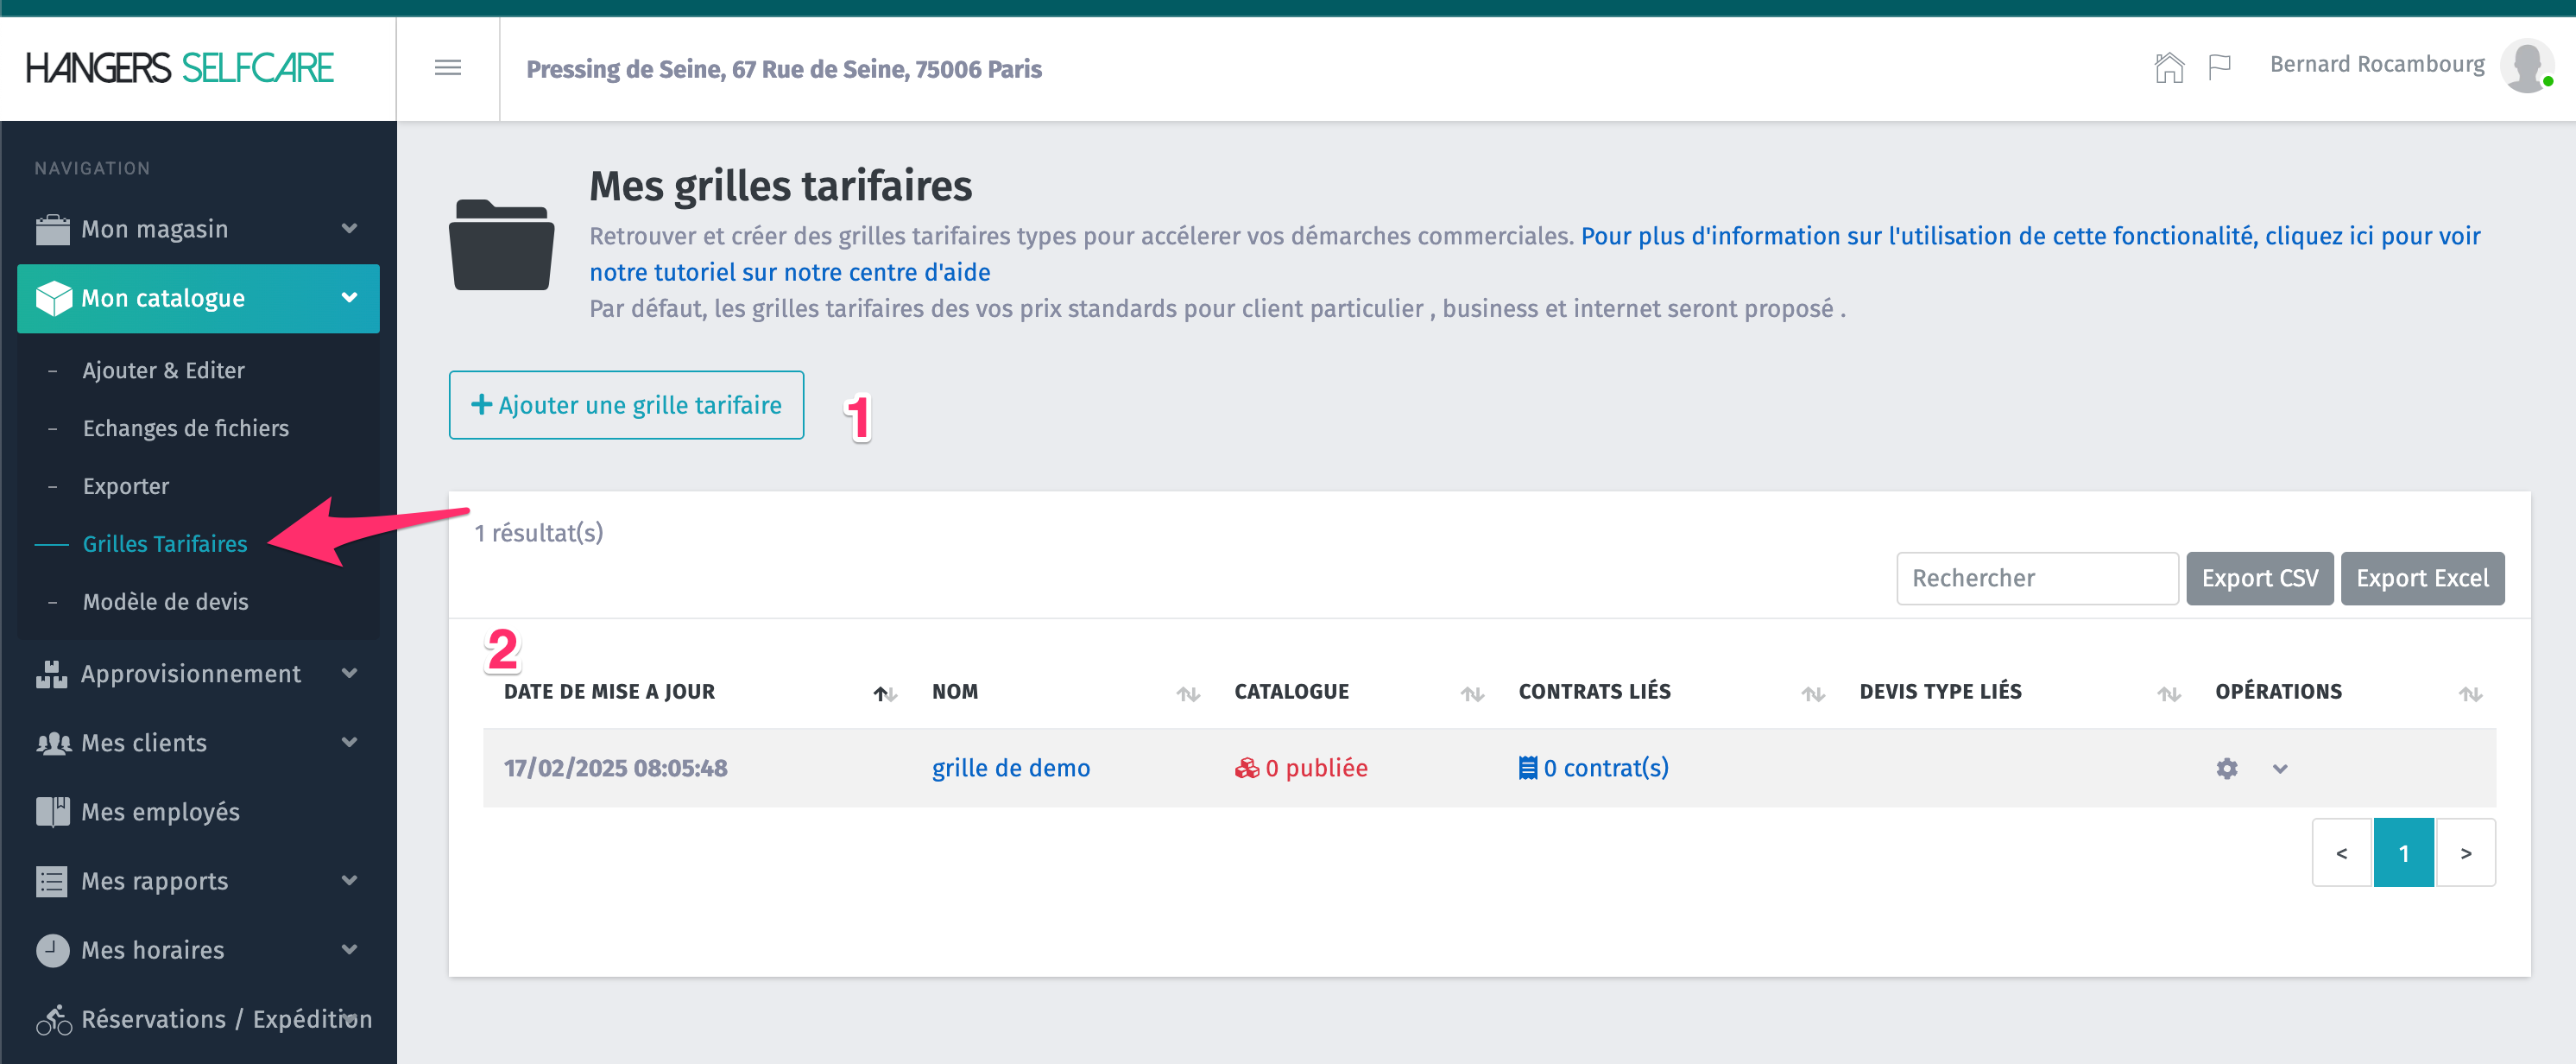Toggle sort on the Nom column
The height and width of the screenshot is (1064, 2576).
click(x=1187, y=693)
